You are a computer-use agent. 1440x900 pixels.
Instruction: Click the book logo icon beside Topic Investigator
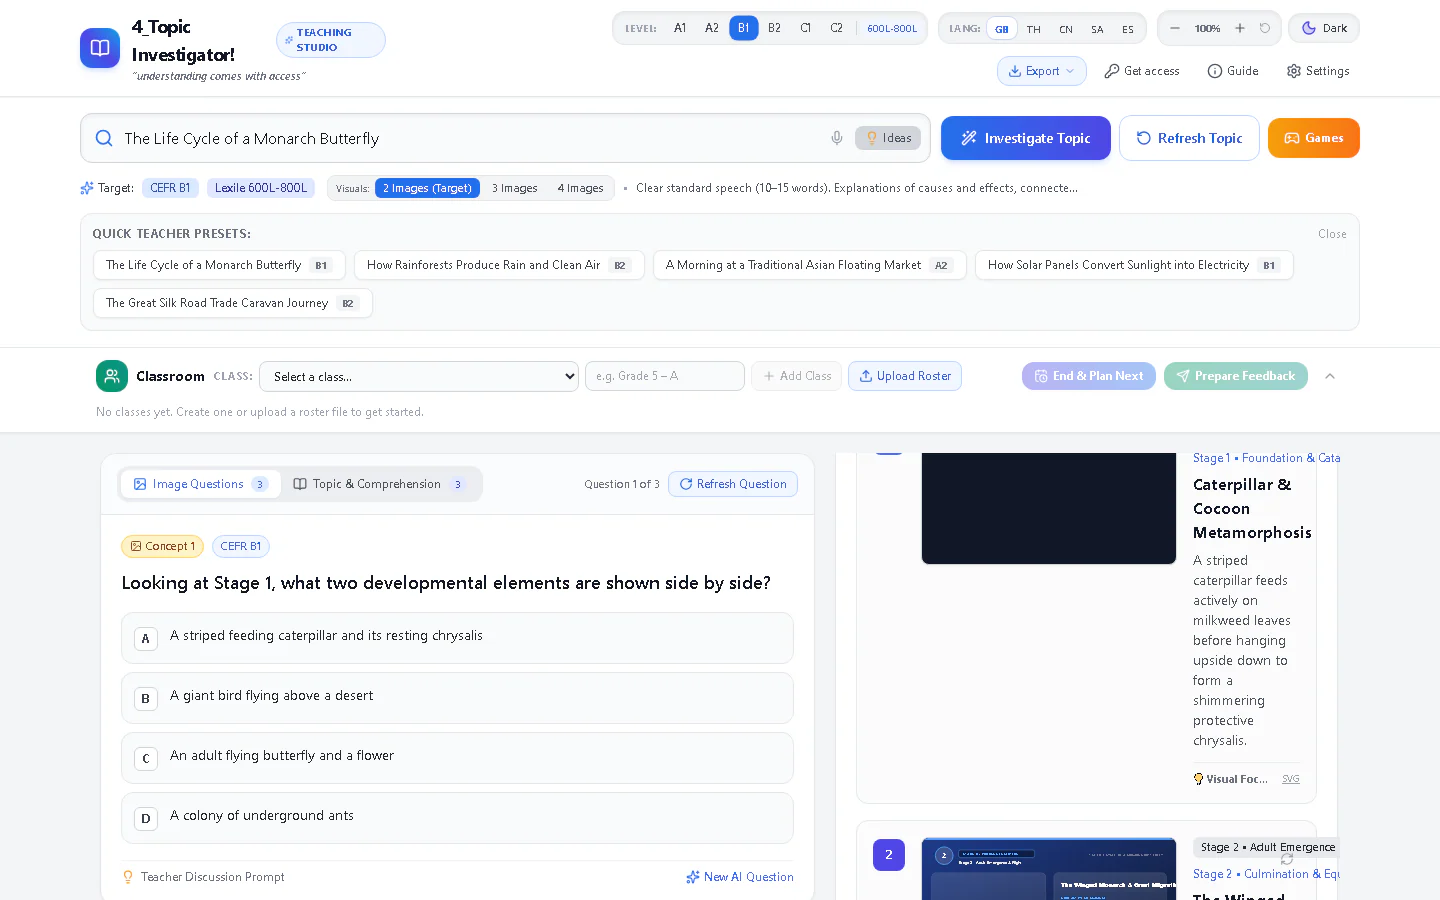click(100, 48)
